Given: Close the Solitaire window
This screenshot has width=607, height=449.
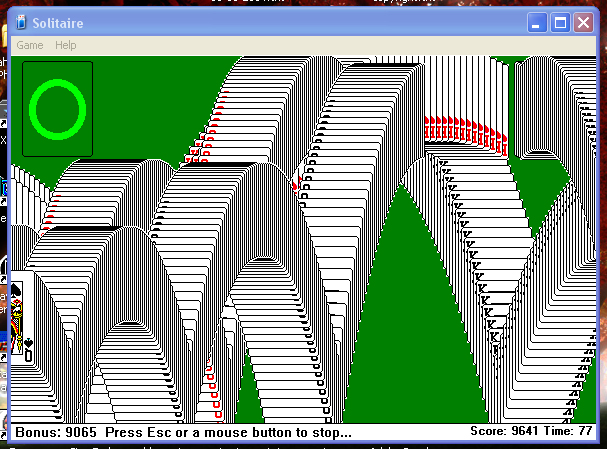Looking at the screenshot, I should 583,22.
